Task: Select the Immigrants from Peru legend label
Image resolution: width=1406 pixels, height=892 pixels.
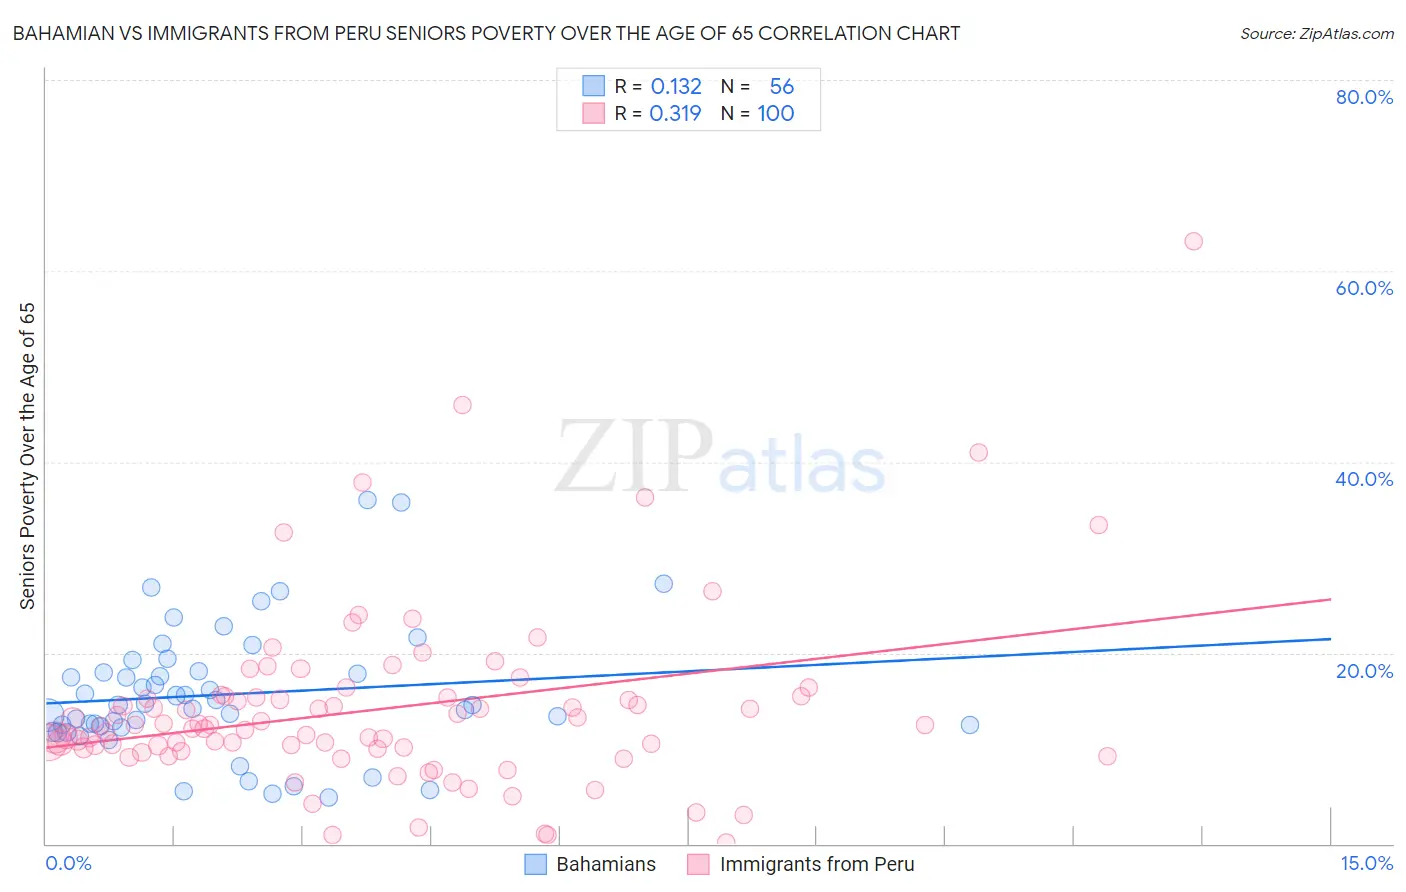Action: pos(817,864)
